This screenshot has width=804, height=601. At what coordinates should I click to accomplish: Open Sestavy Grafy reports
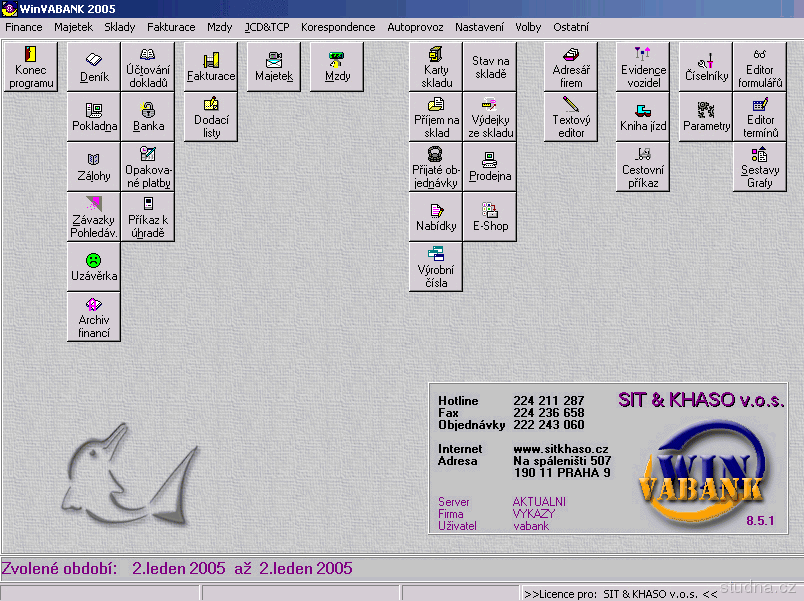click(759, 167)
